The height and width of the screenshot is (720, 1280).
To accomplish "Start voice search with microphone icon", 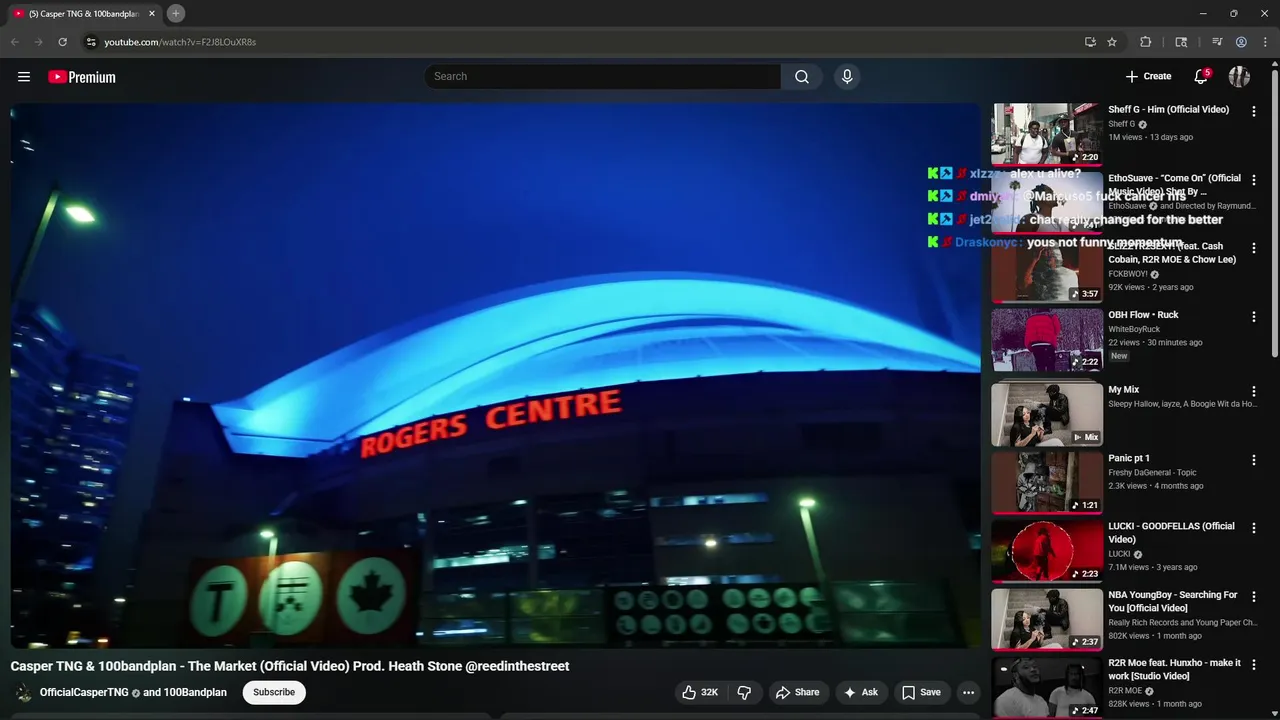I will click(847, 77).
